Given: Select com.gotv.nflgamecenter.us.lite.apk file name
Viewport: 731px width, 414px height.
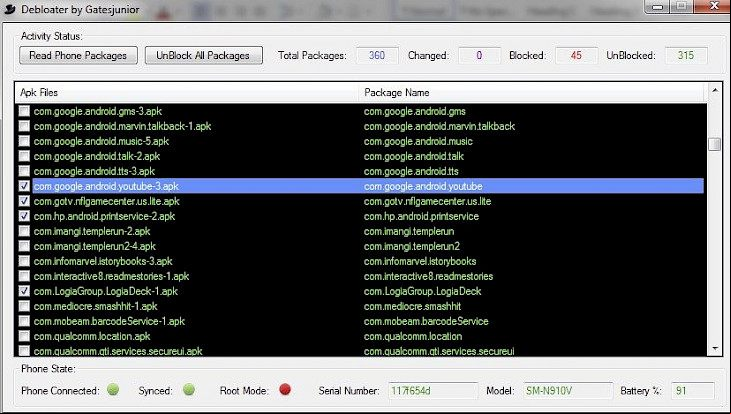Looking at the screenshot, I should pyautogui.click(x=106, y=201).
